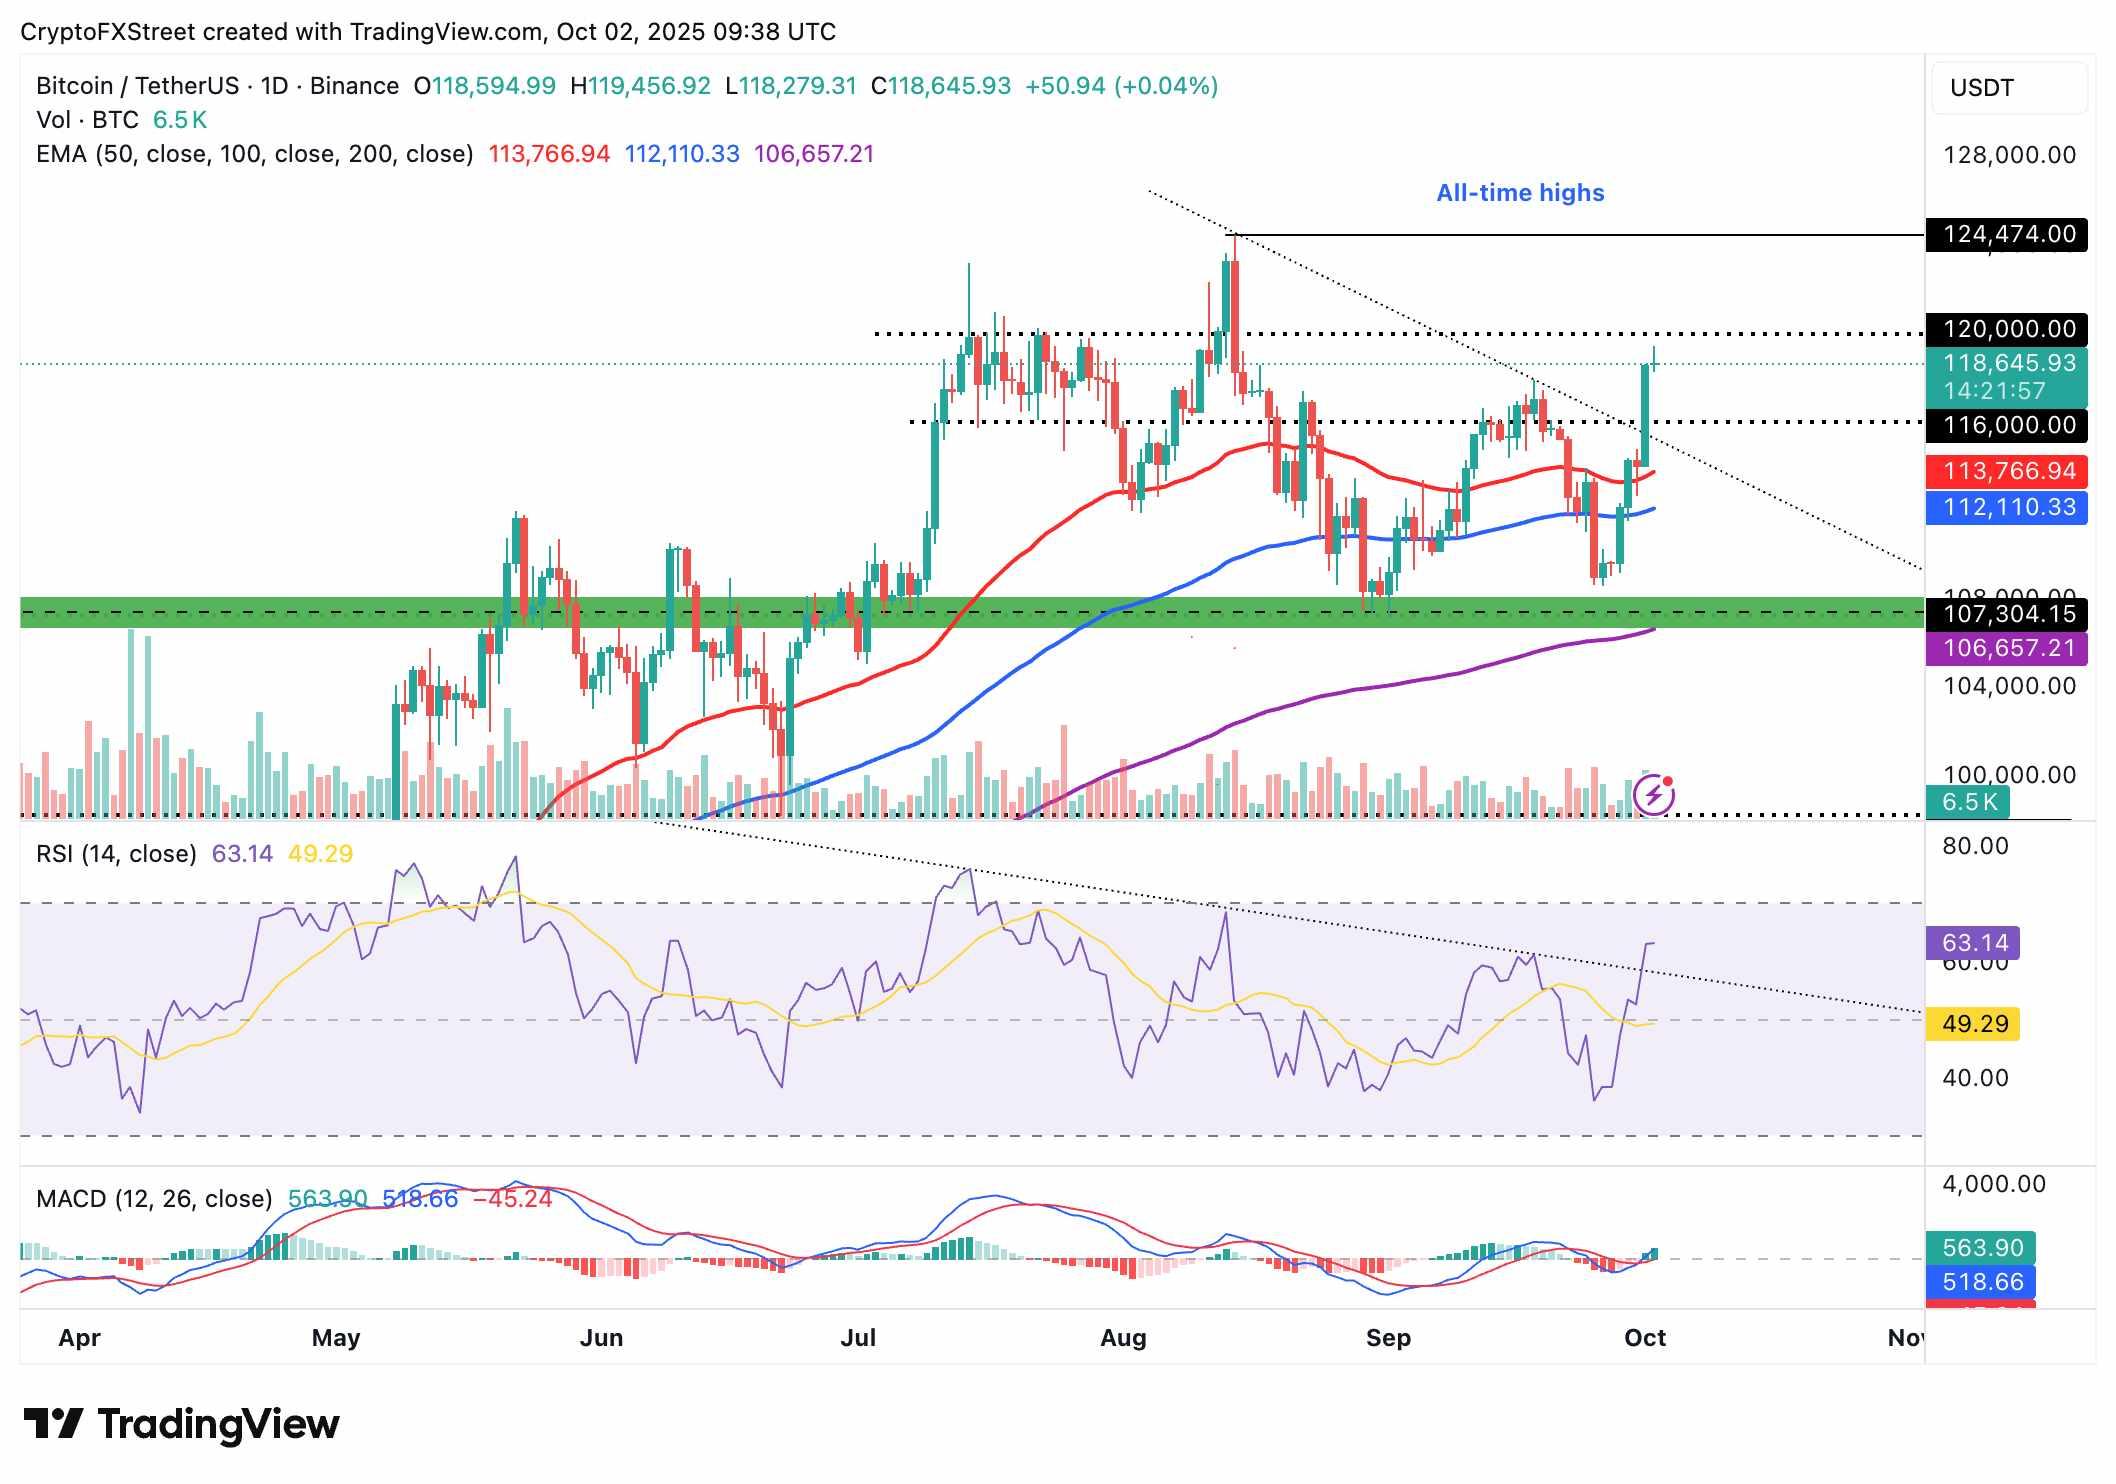The image size is (2116, 1484).
Task: Toggle the RSI (14, close) indicator pane
Action: pos(114,853)
